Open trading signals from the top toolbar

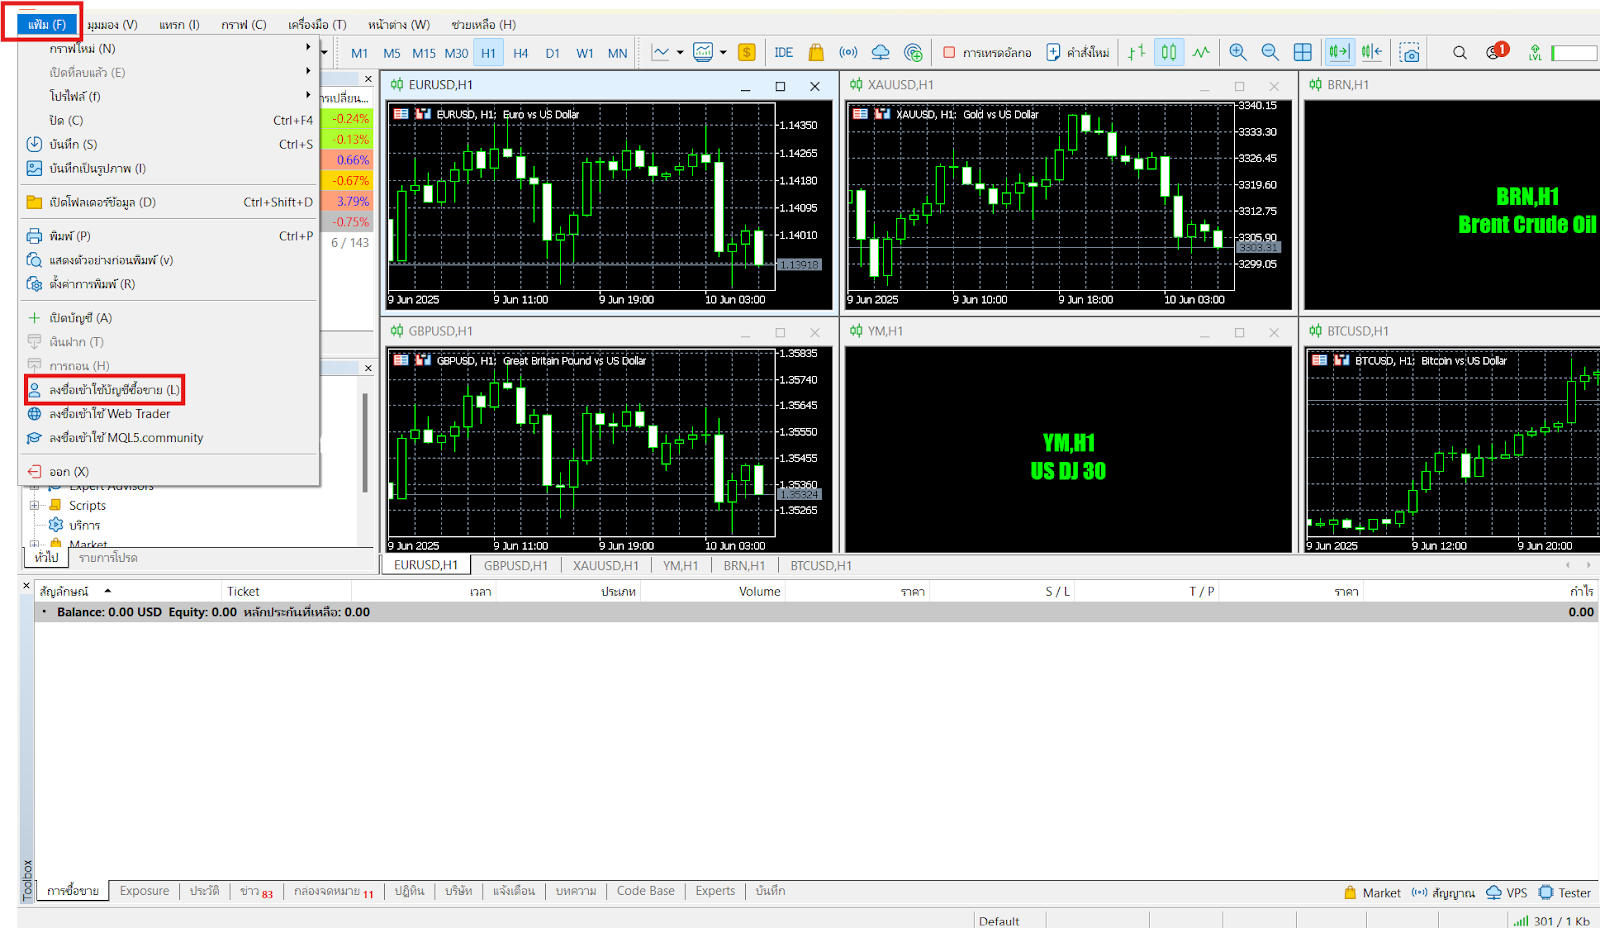[848, 53]
